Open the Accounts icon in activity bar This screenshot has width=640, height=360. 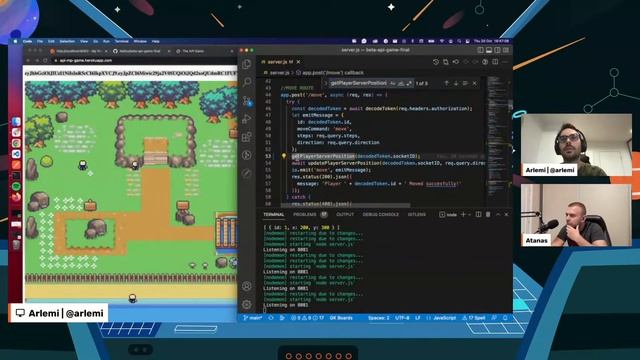[x=247, y=286]
